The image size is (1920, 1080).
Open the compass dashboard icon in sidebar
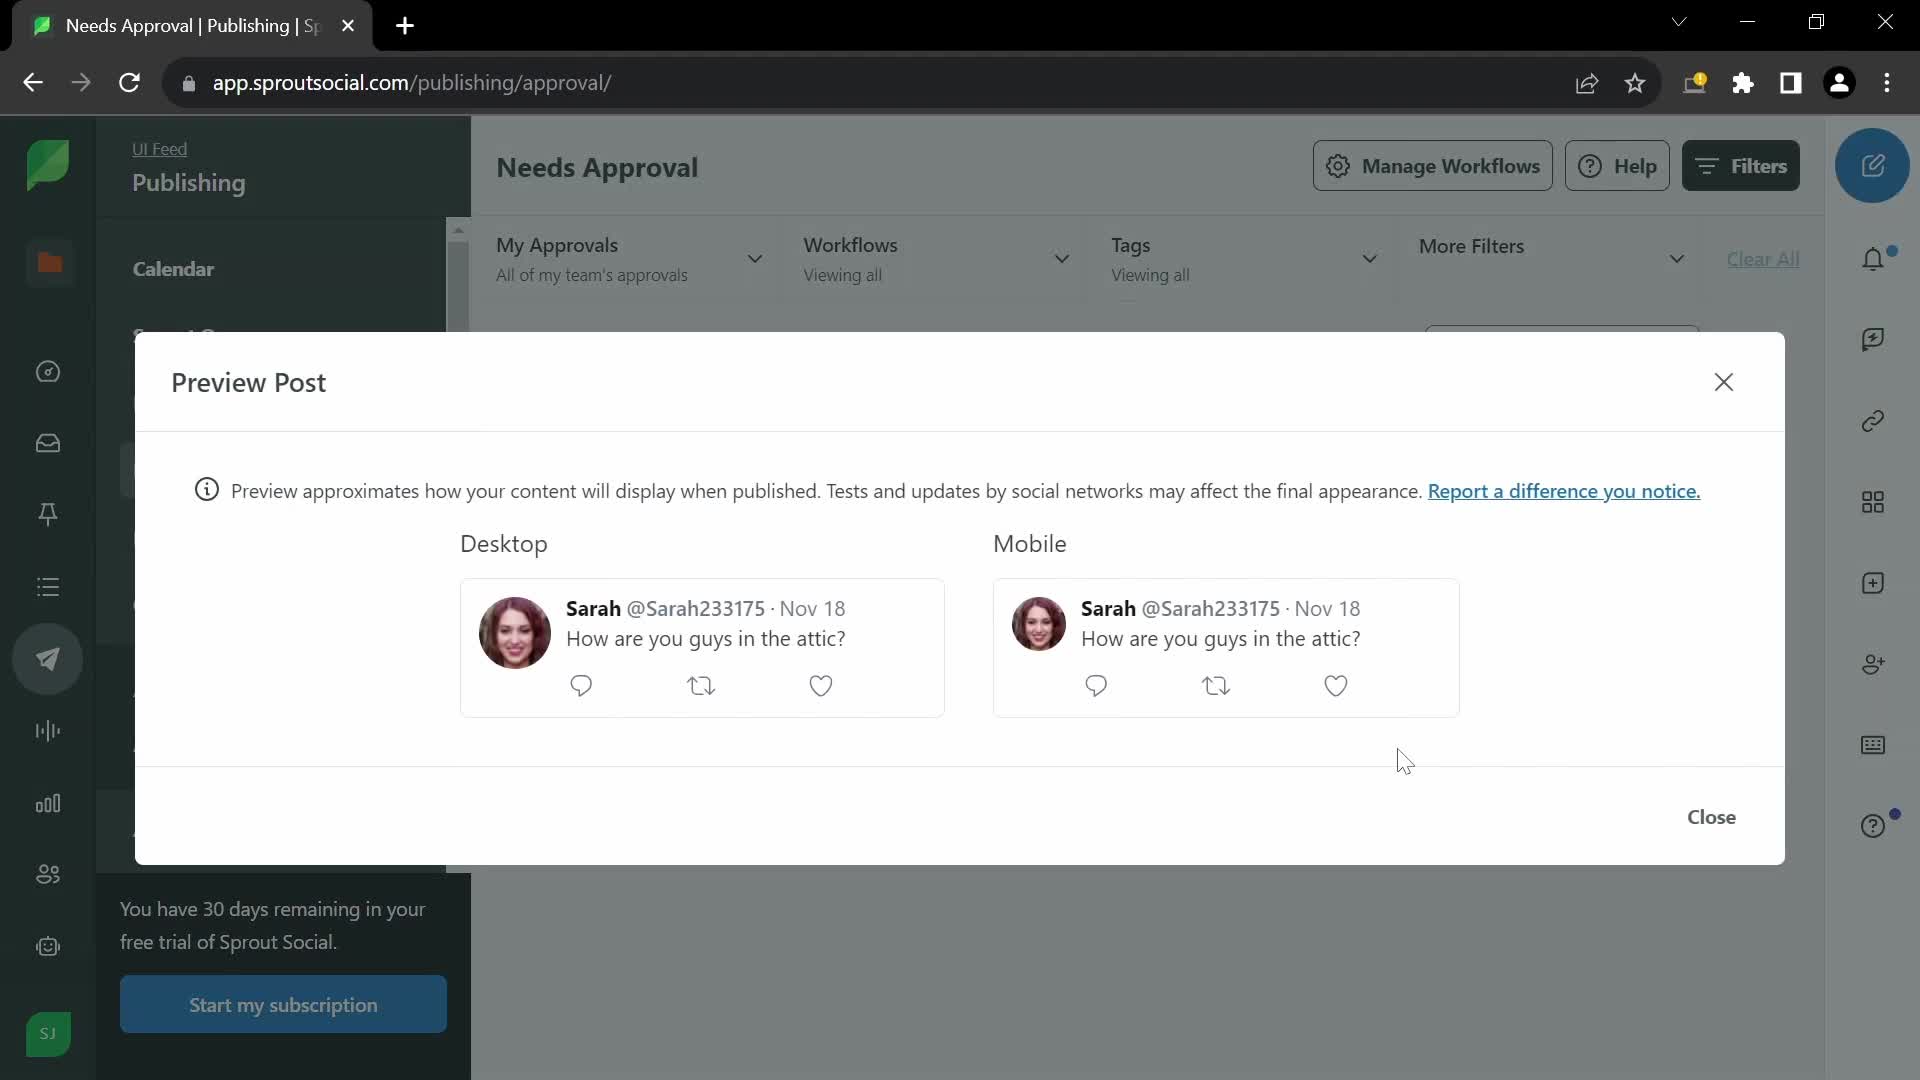click(x=48, y=372)
